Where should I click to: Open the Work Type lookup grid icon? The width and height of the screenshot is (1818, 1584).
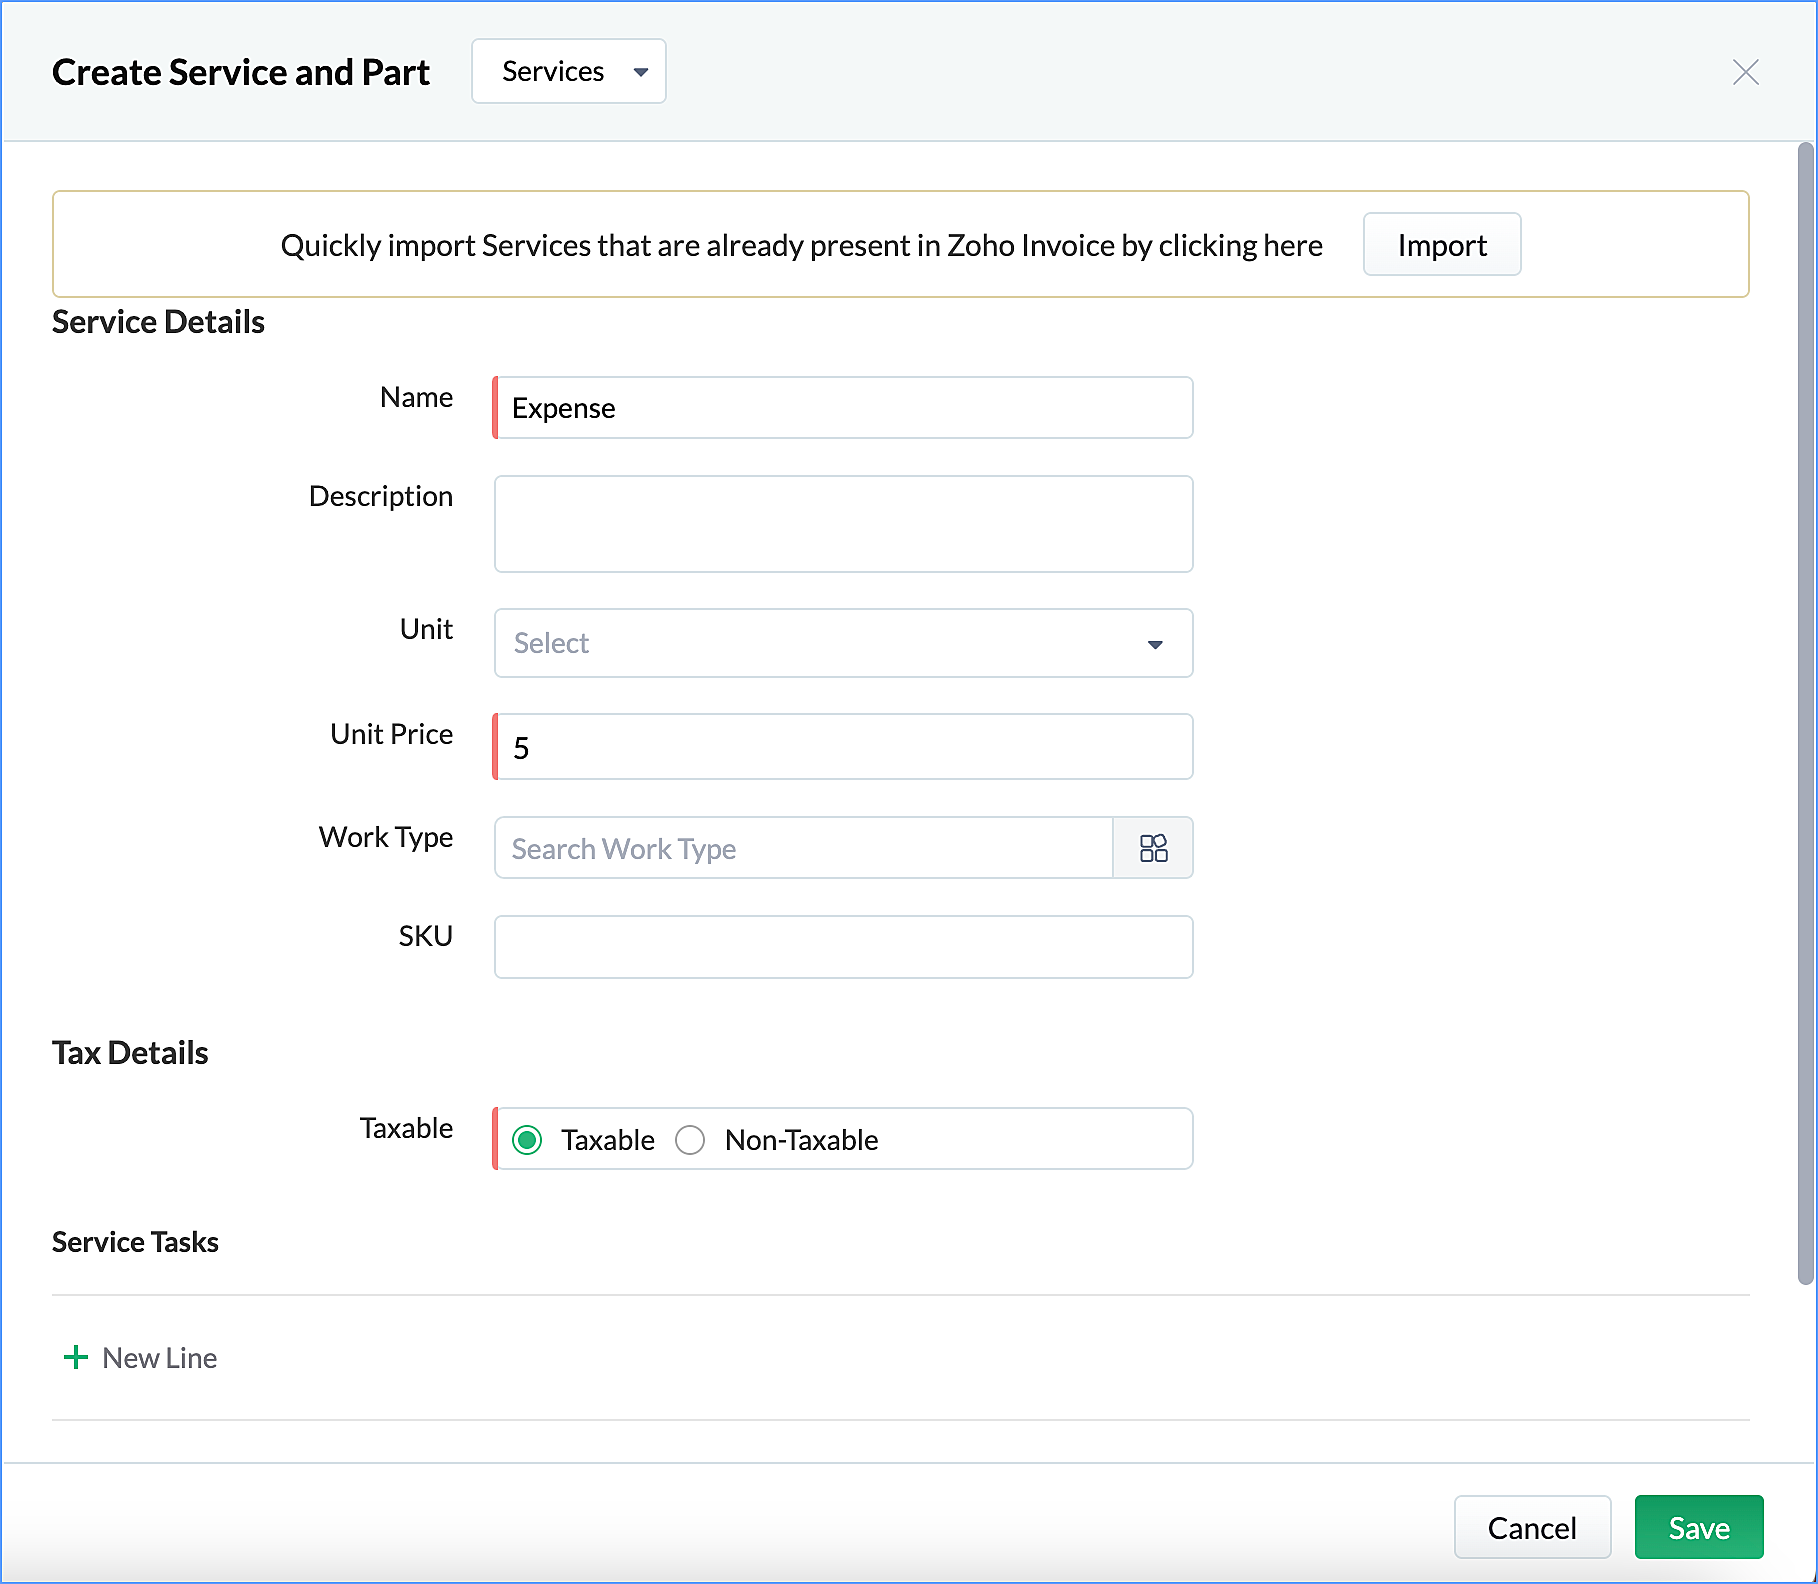click(x=1153, y=848)
